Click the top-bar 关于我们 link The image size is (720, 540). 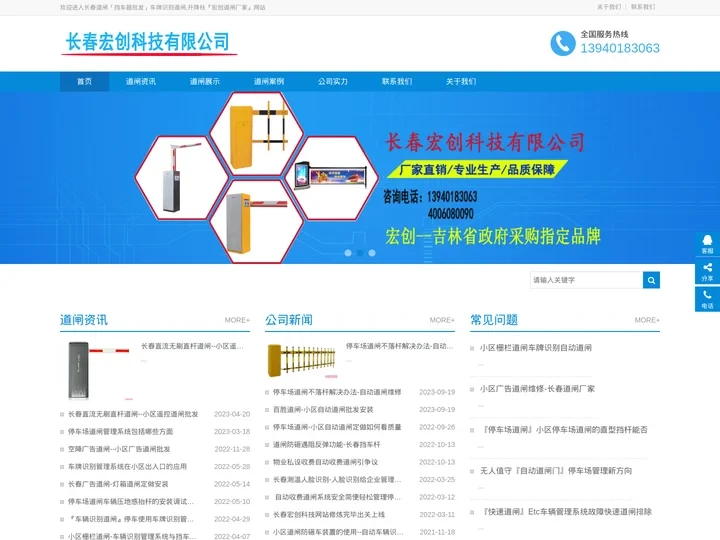click(609, 7)
